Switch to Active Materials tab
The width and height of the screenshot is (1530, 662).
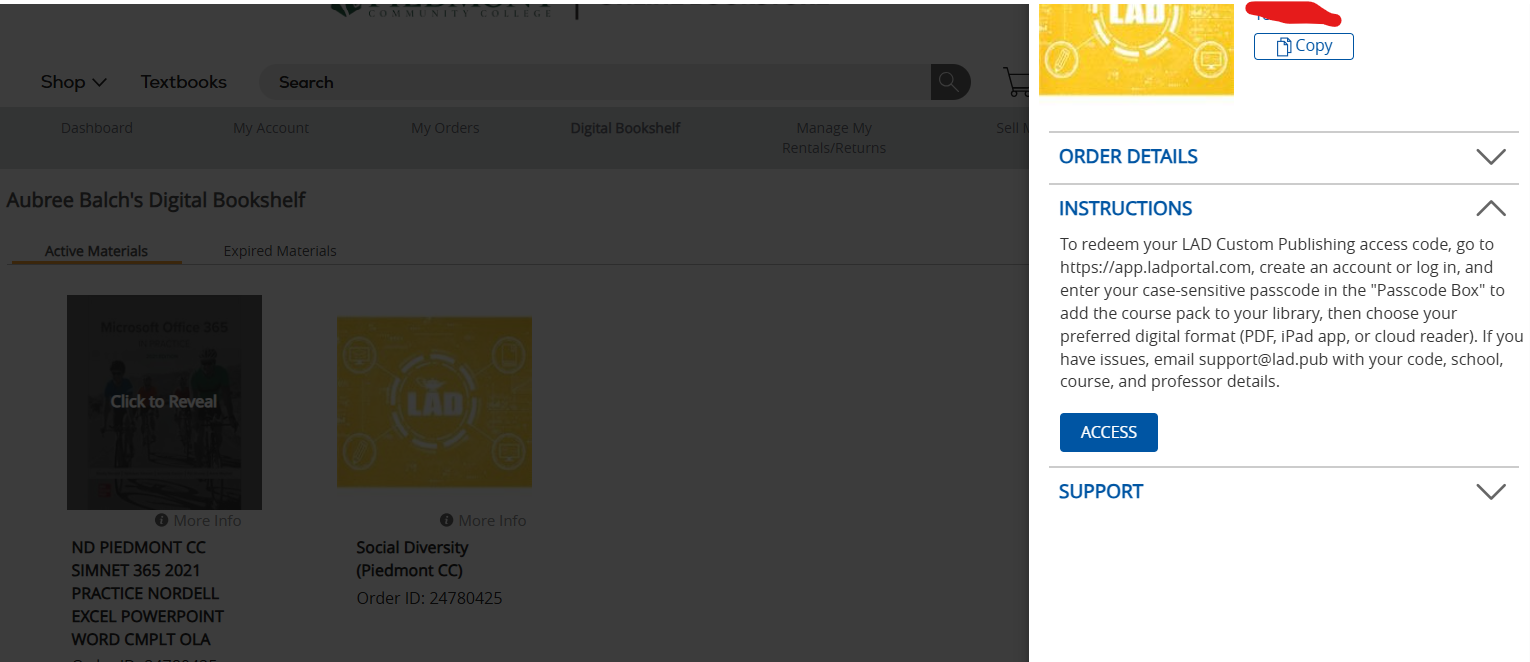[96, 251]
